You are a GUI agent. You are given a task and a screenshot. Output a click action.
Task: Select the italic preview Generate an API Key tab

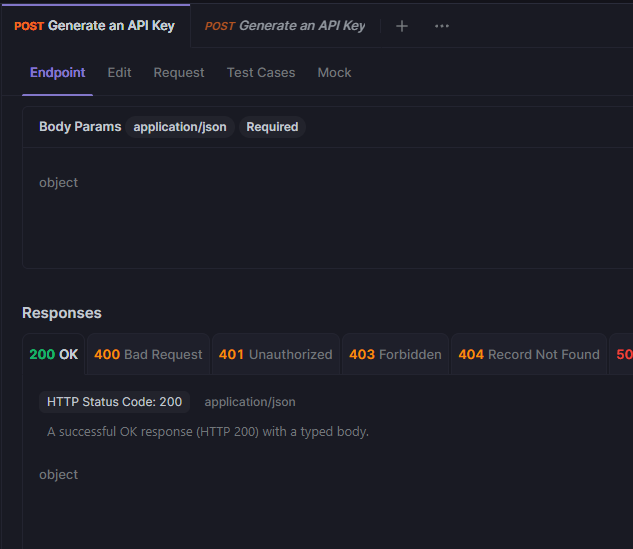pyautogui.click(x=285, y=26)
